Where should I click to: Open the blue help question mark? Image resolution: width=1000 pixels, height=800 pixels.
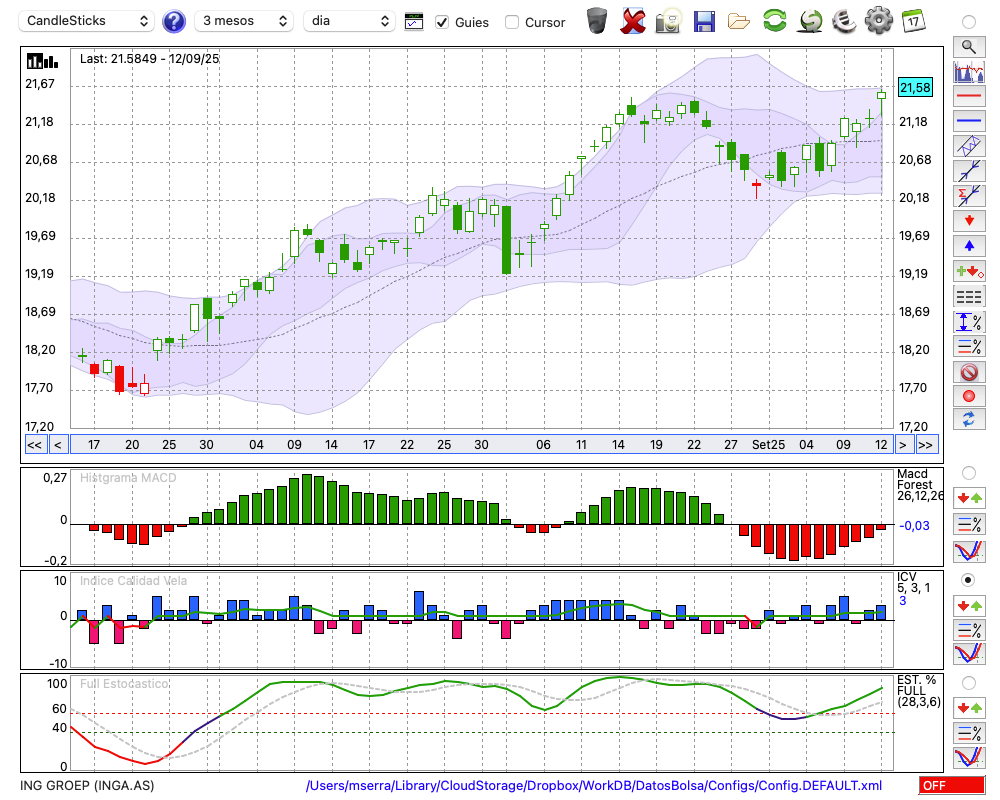click(x=173, y=22)
